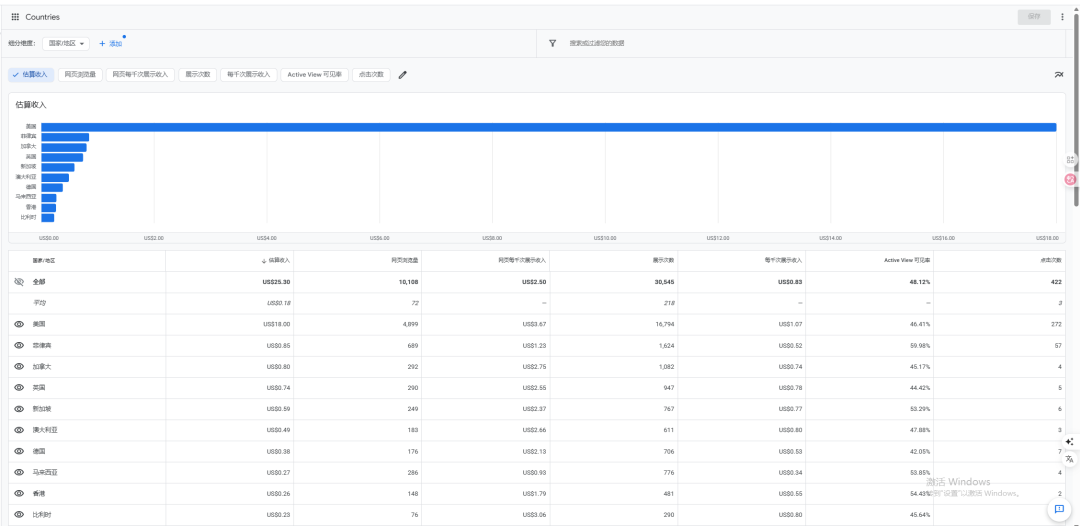Open the feedback chat icon at bottom right
Screen dimensions: 1080x526
pyautogui.click(x=1059, y=509)
